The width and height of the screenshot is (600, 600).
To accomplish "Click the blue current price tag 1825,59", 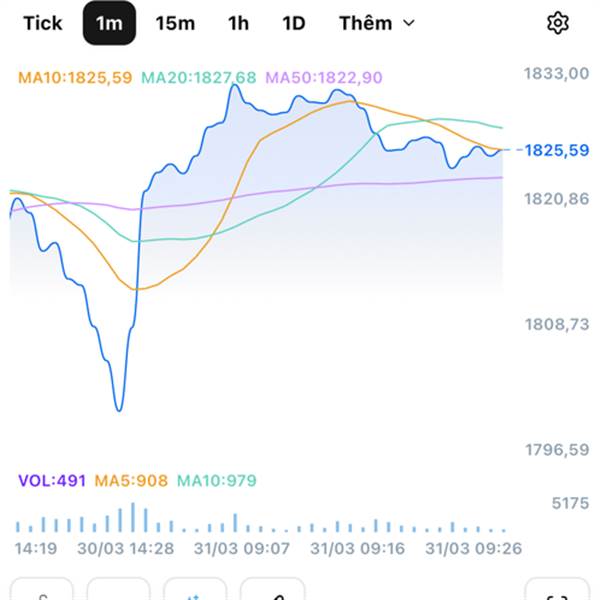I will coord(557,150).
